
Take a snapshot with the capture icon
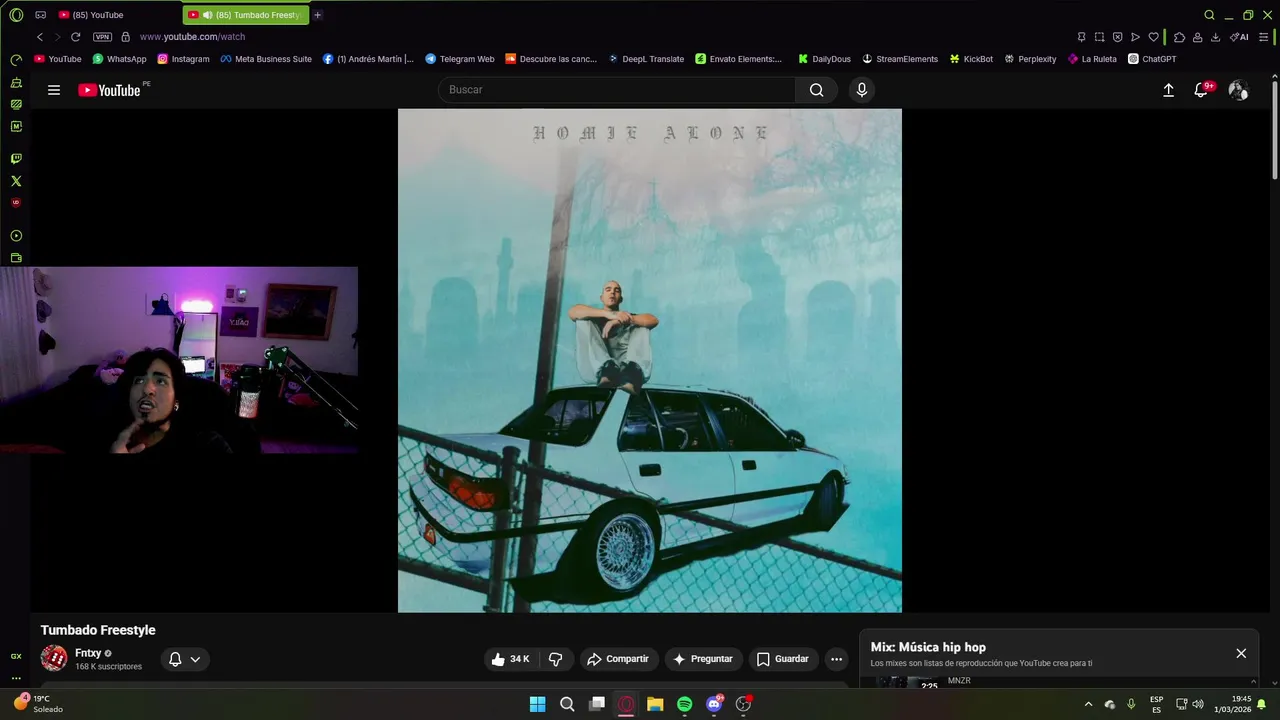click(1099, 37)
